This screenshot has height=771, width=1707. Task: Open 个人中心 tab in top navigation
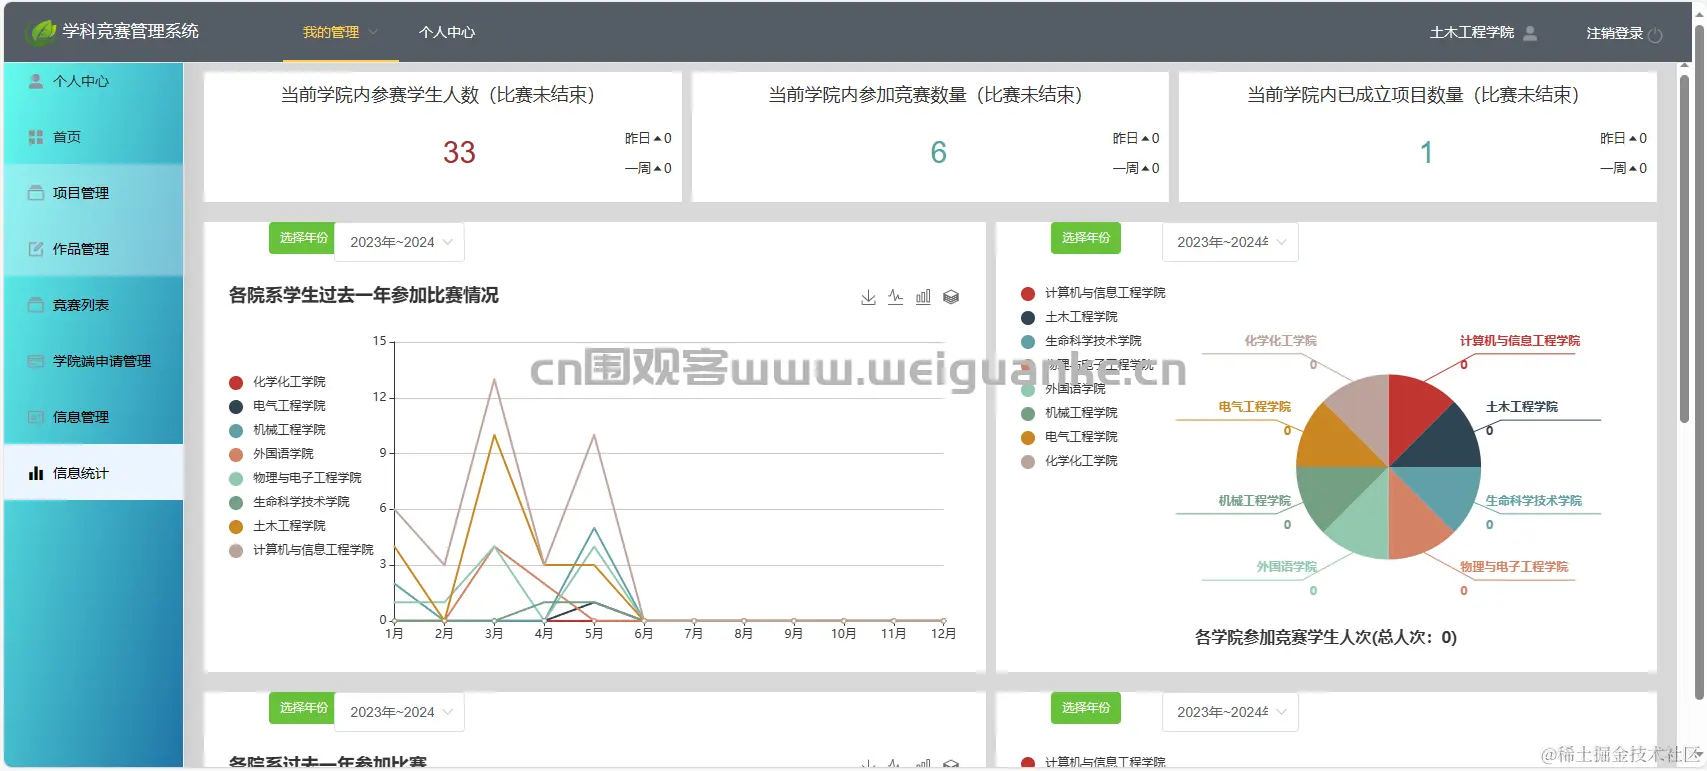(x=447, y=32)
